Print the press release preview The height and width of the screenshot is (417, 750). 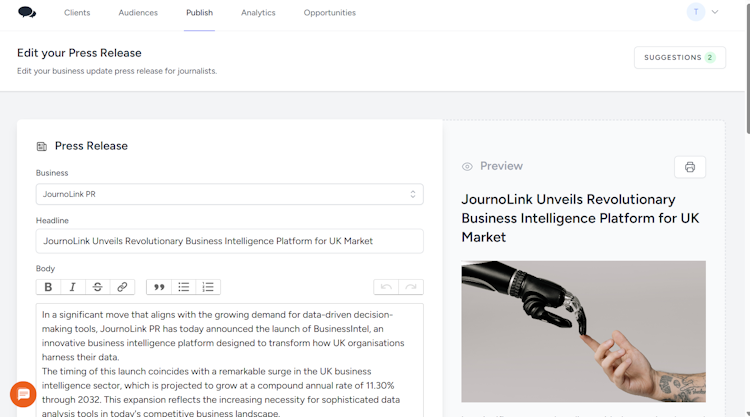click(x=690, y=167)
